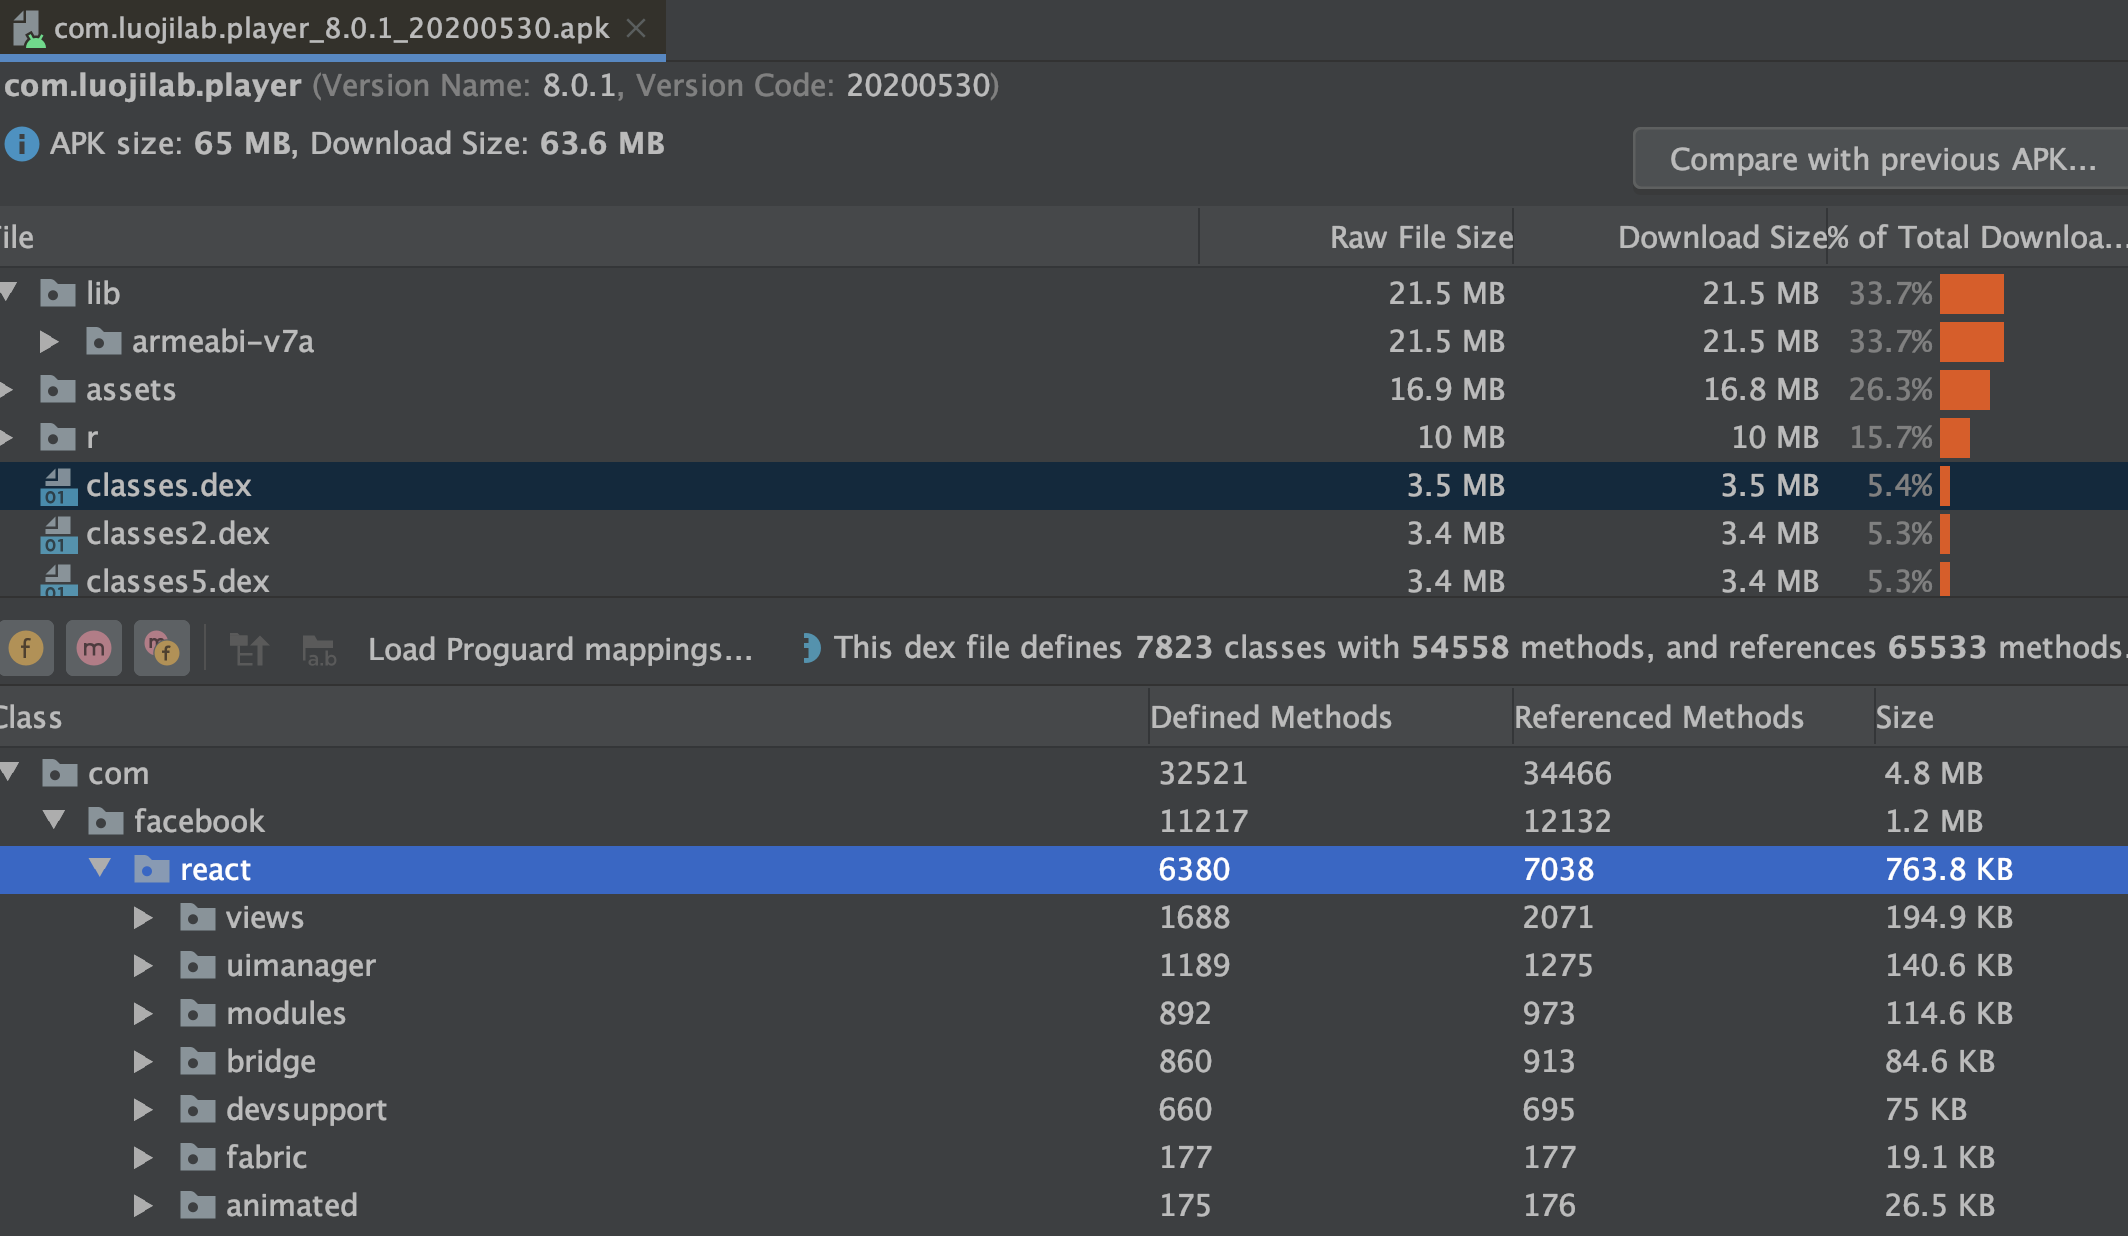This screenshot has width=2128, height=1236.
Task: Toggle show referenced methods and fields
Action: (x=161, y=648)
